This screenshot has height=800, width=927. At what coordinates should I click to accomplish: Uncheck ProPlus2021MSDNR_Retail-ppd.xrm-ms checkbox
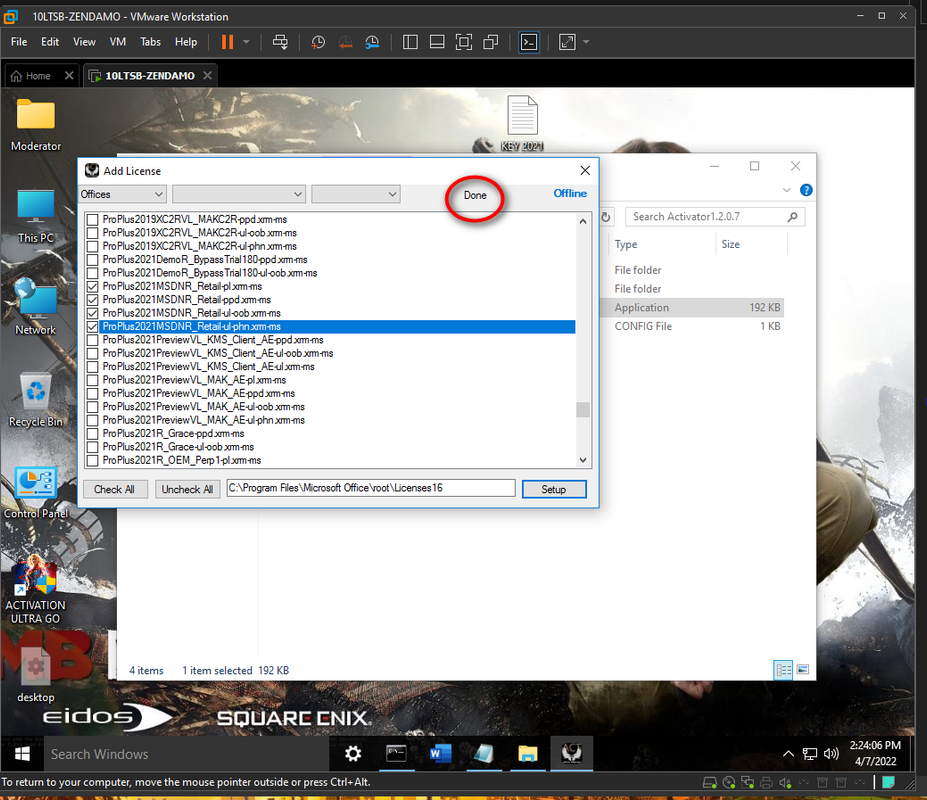point(93,300)
